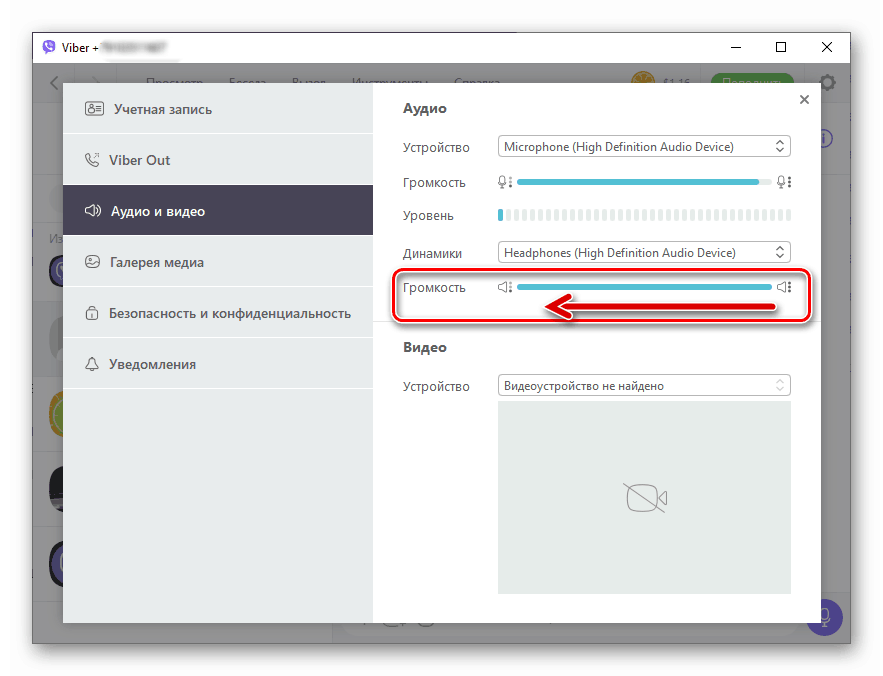Viewport: 883px width, 676px height.
Task: Click the crossed-out camera icon
Action: click(645, 498)
